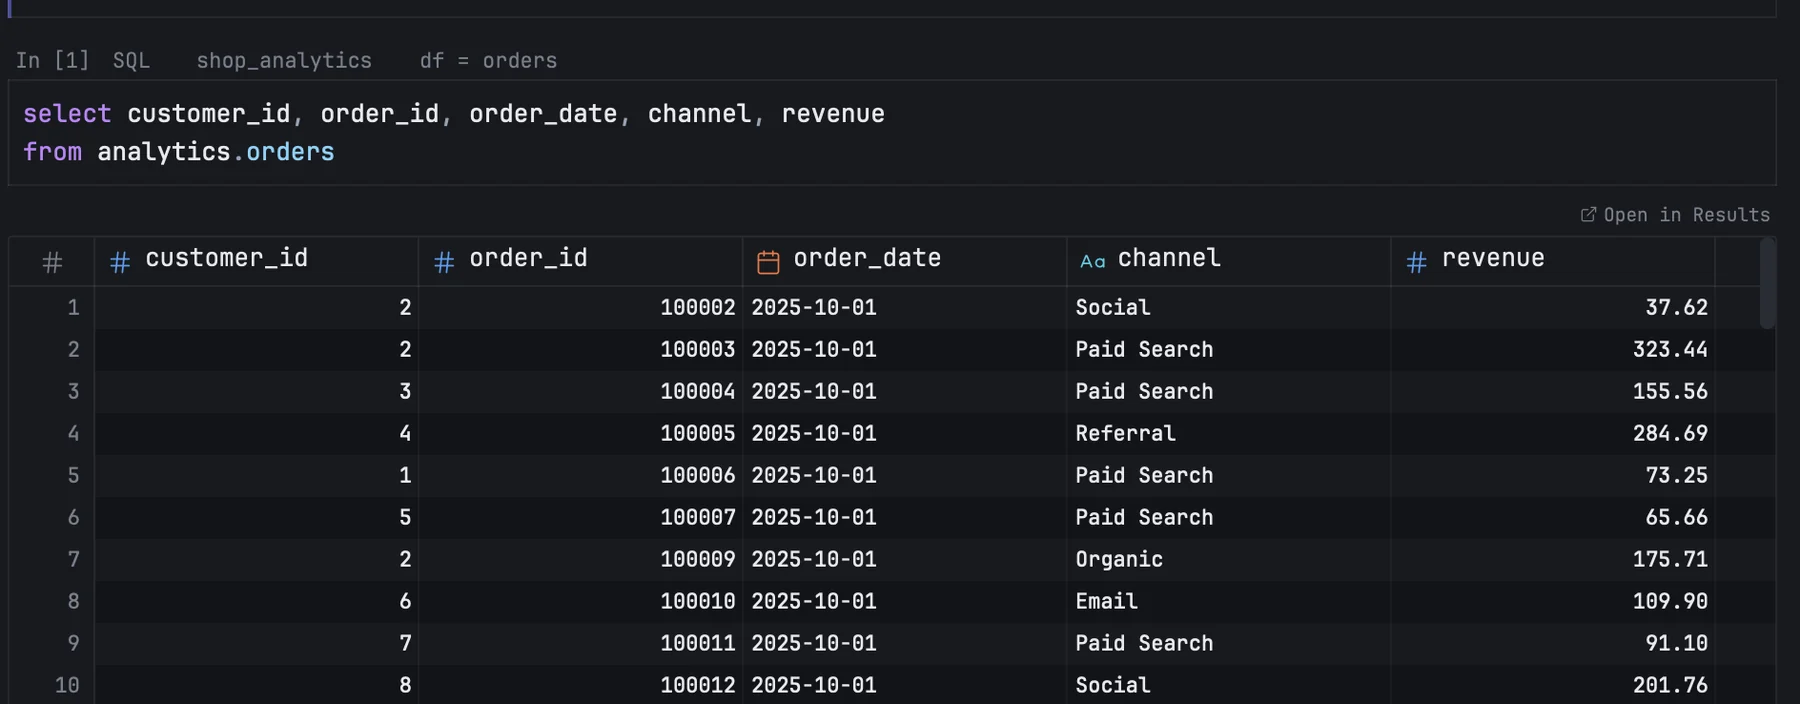Select the cell with order_id 100006

click(580, 475)
